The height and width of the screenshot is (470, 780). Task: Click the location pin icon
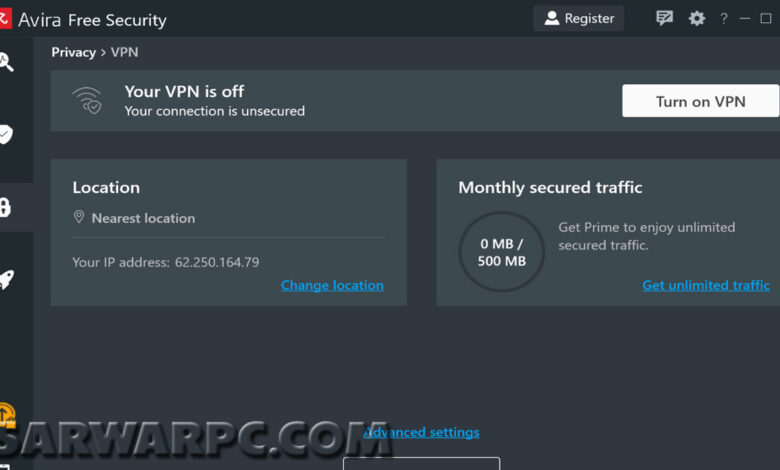pyautogui.click(x=79, y=217)
